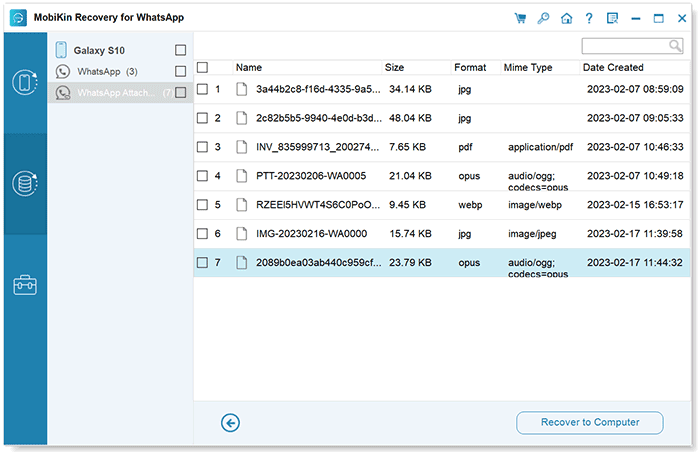The width and height of the screenshot is (700, 453).
Task: Open the toolbox sidebar icon
Action: [x=25, y=285]
